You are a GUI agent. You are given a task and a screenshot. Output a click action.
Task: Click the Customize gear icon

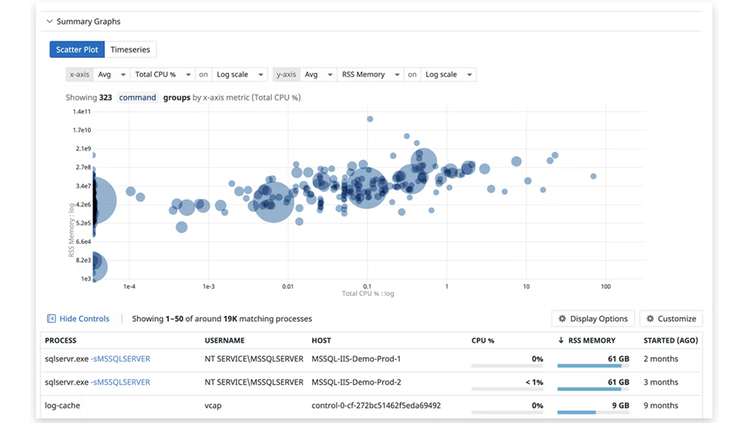click(x=650, y=319)
